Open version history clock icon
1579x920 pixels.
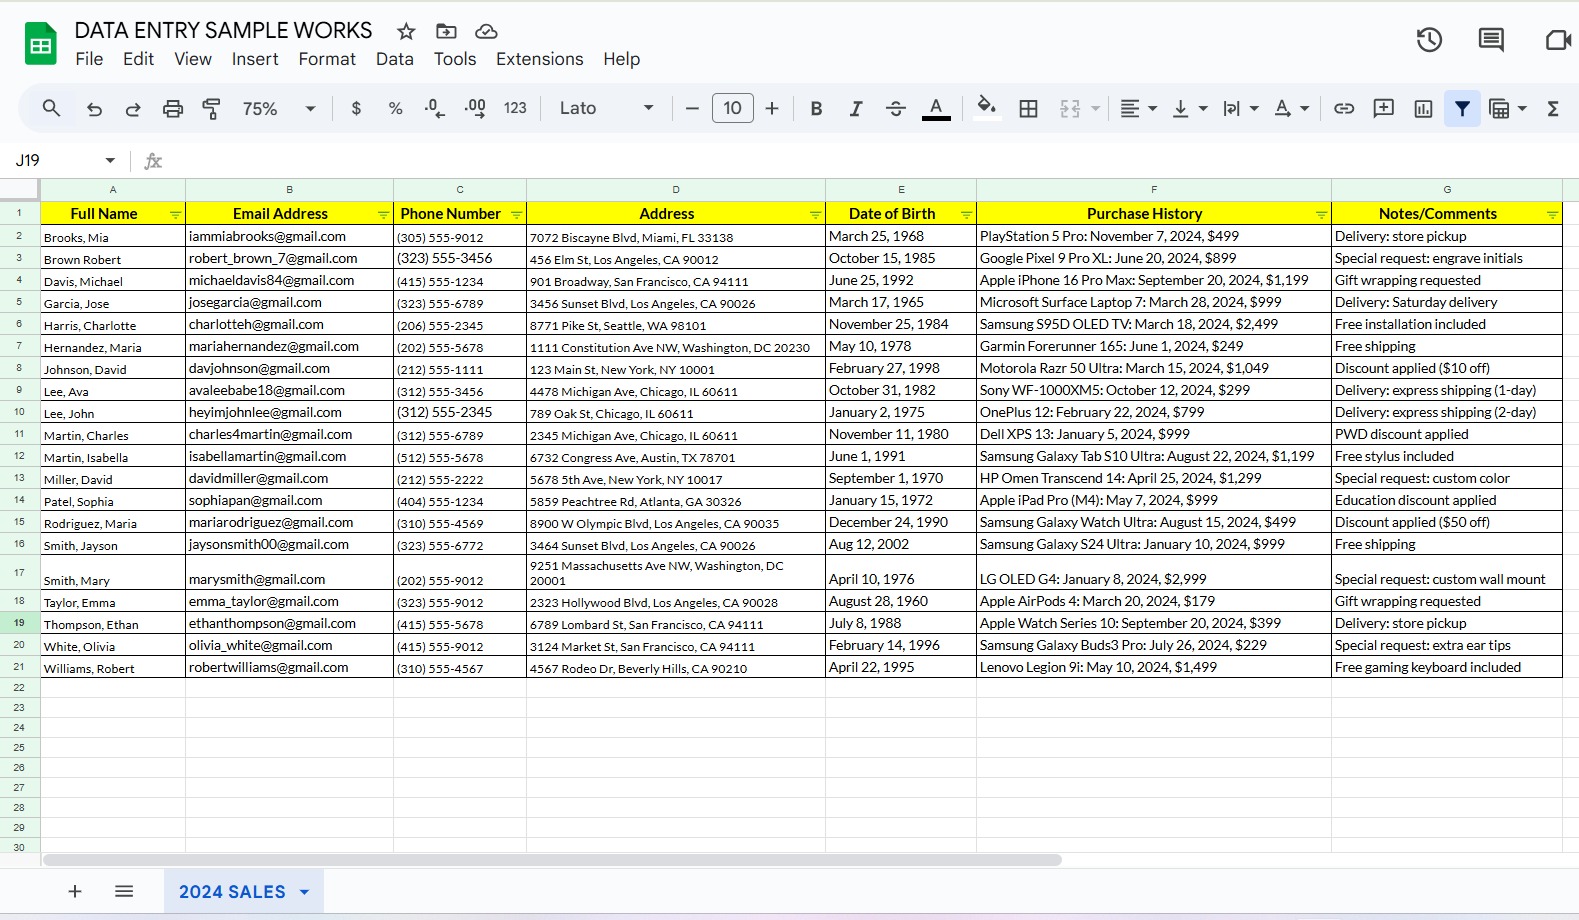coord(1429,40)
